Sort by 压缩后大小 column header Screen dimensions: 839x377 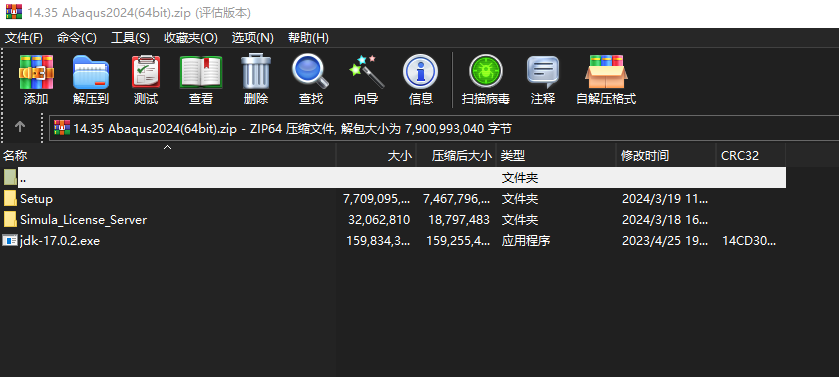pyautogui.click(x=456, y=156)
